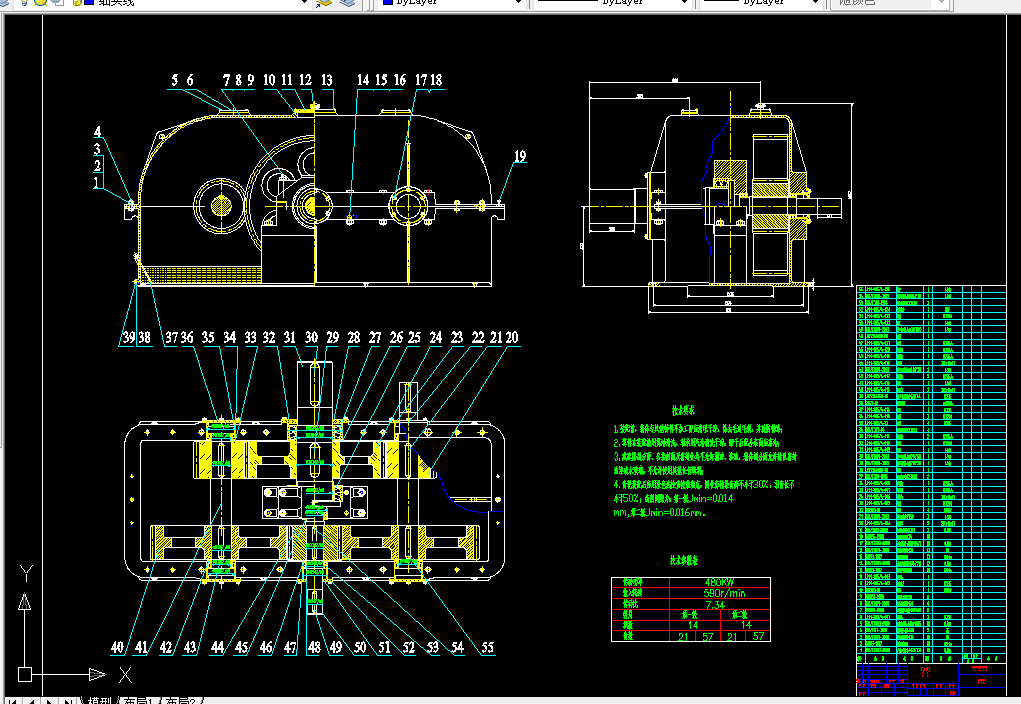Expand the layer name dropdown arrow

click(303, 3)
